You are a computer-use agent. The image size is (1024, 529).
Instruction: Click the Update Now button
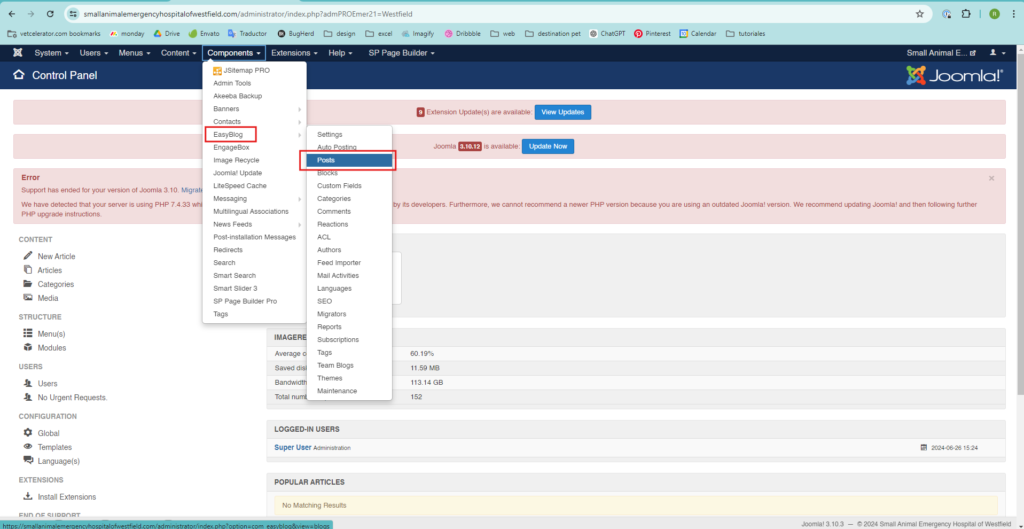548,146
